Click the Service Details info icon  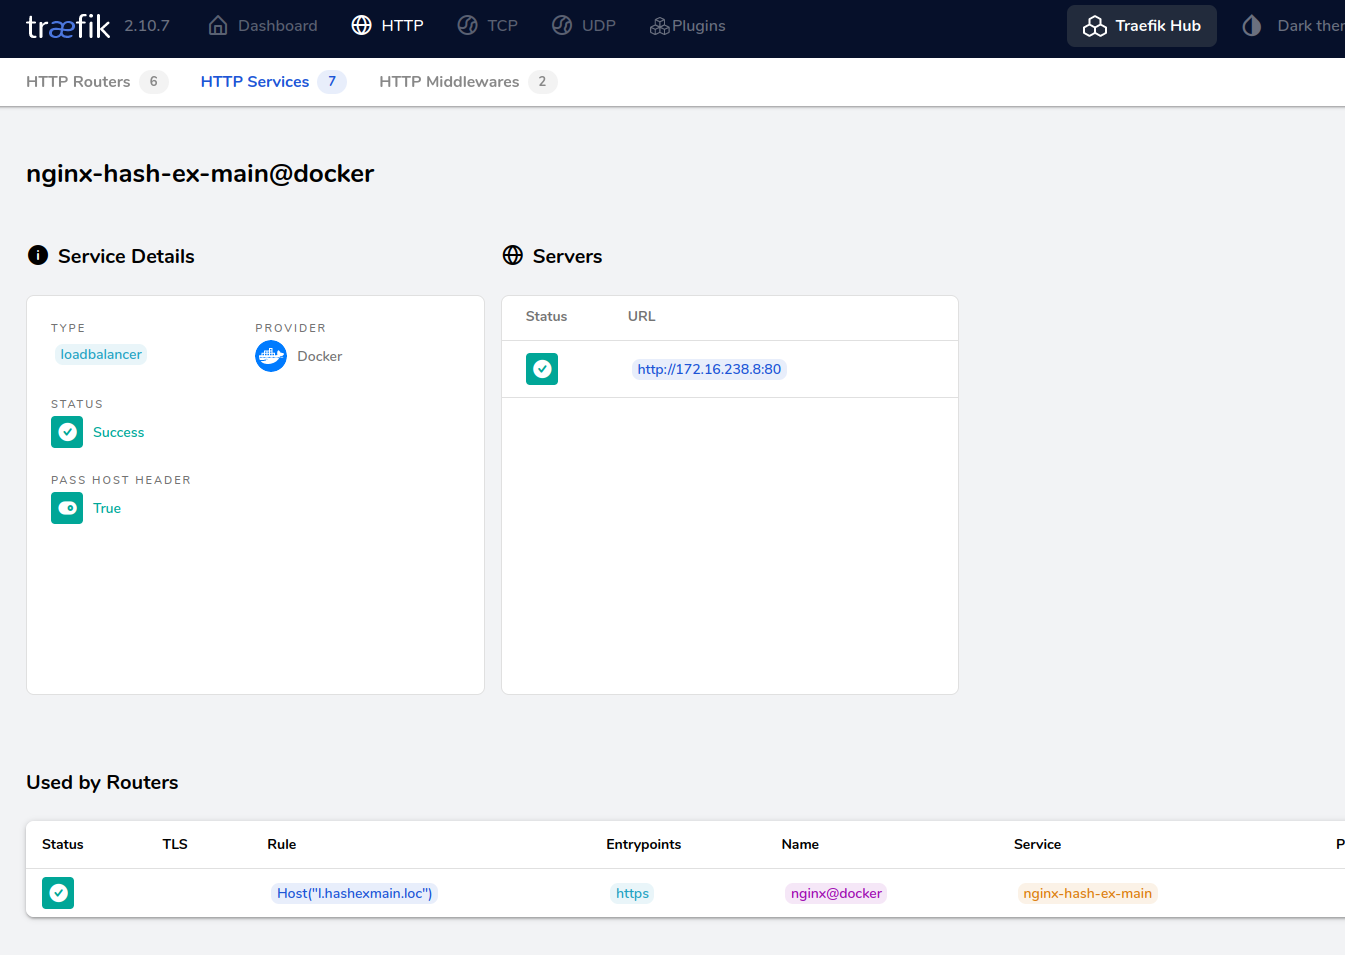pos(38,255)
